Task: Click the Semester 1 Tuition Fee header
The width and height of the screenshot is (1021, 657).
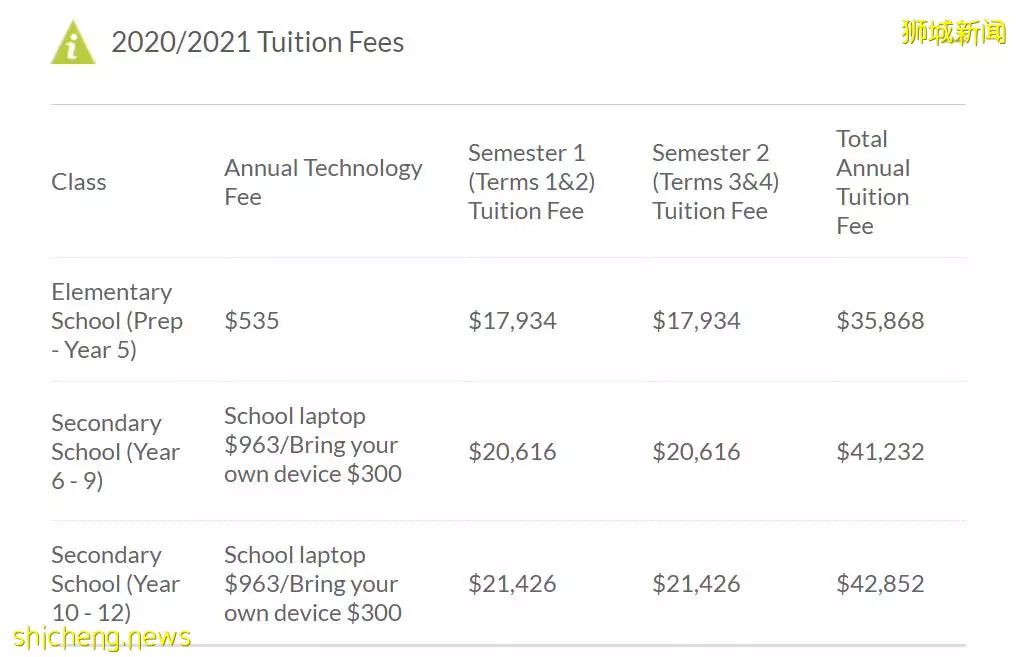Action: coord(531,182)
